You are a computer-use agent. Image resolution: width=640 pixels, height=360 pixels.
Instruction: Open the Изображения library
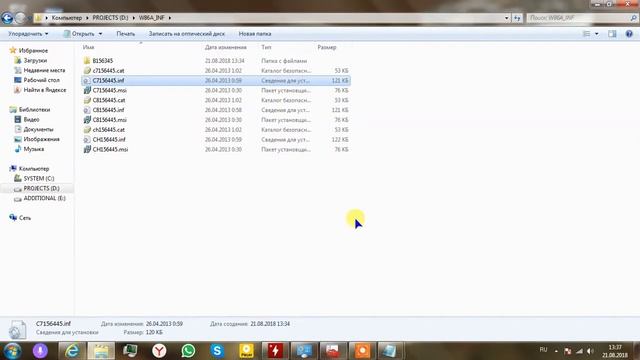point(41,139)
